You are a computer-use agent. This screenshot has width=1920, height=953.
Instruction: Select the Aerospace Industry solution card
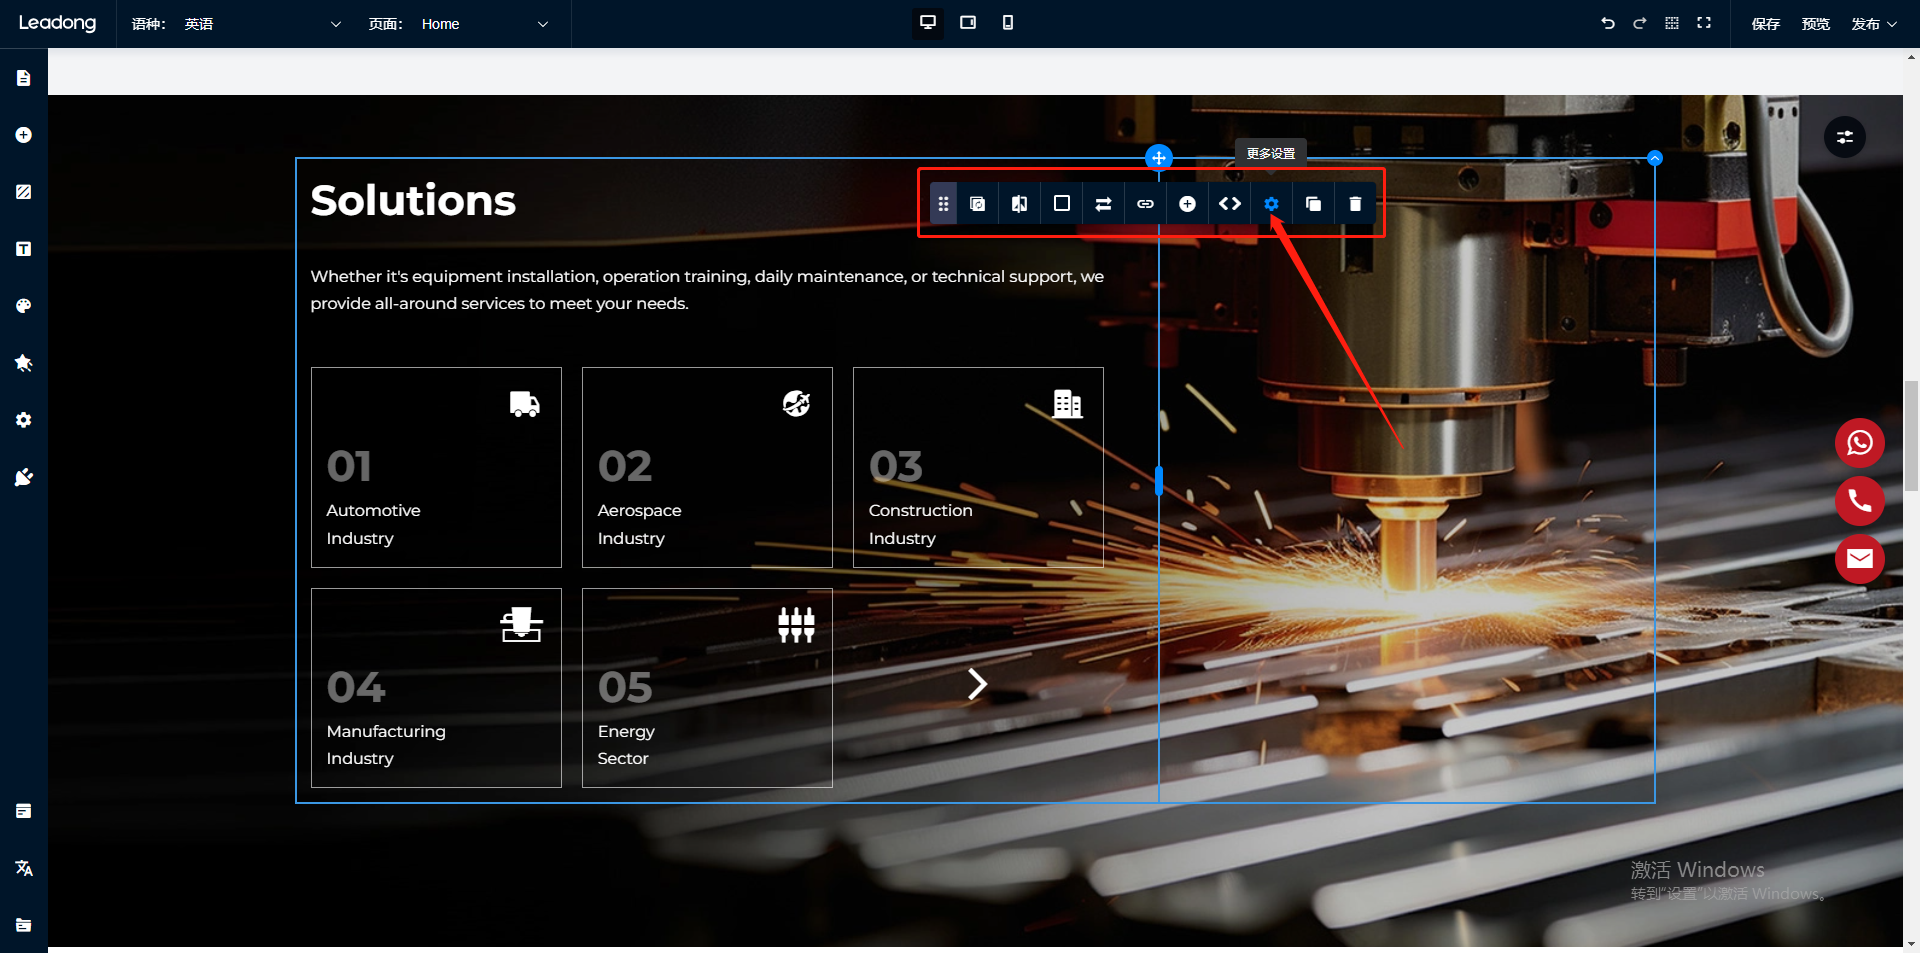[x=707, y=467]
